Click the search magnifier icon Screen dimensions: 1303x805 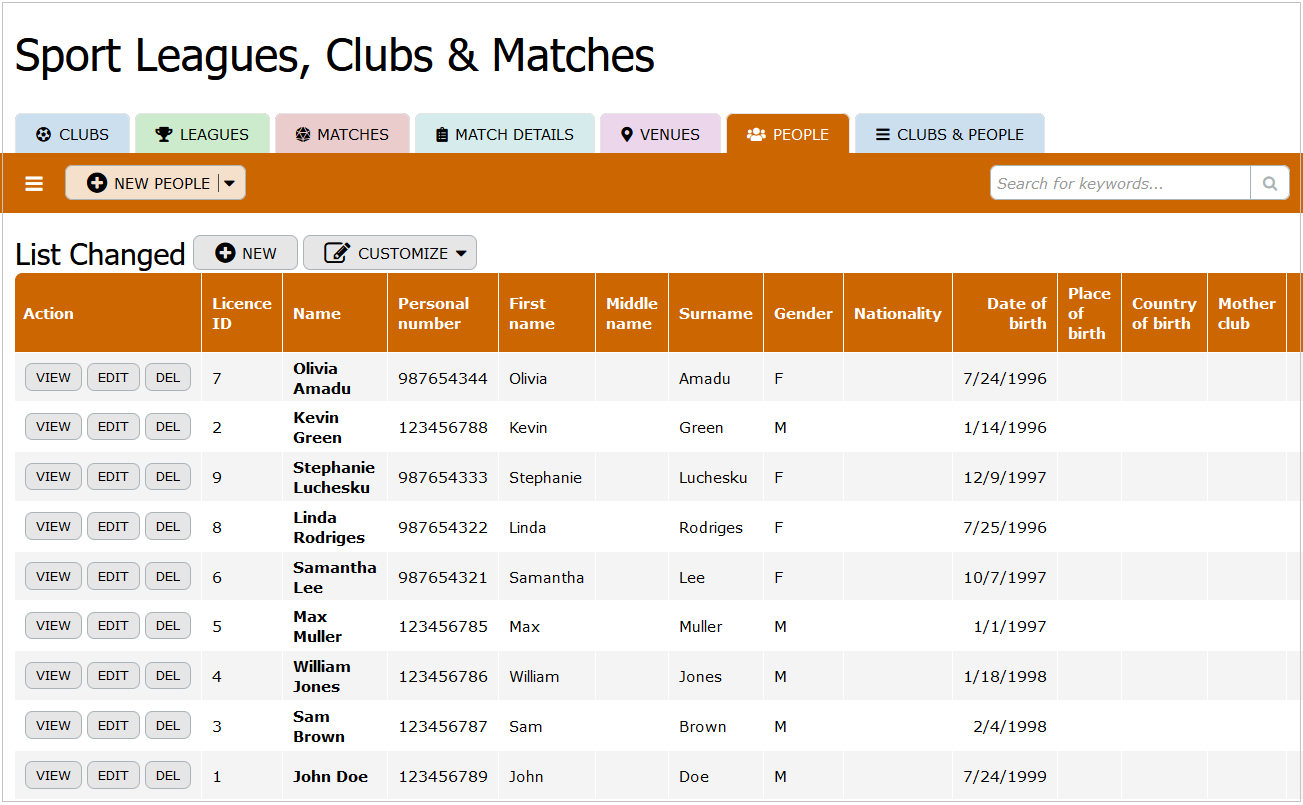click(x=1269, y=184)
